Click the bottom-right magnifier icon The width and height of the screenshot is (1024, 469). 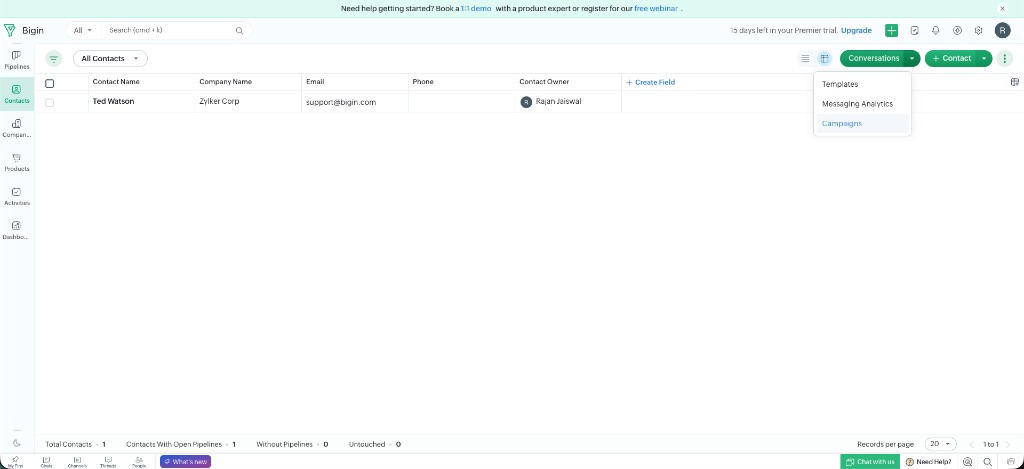click(987, 462)
